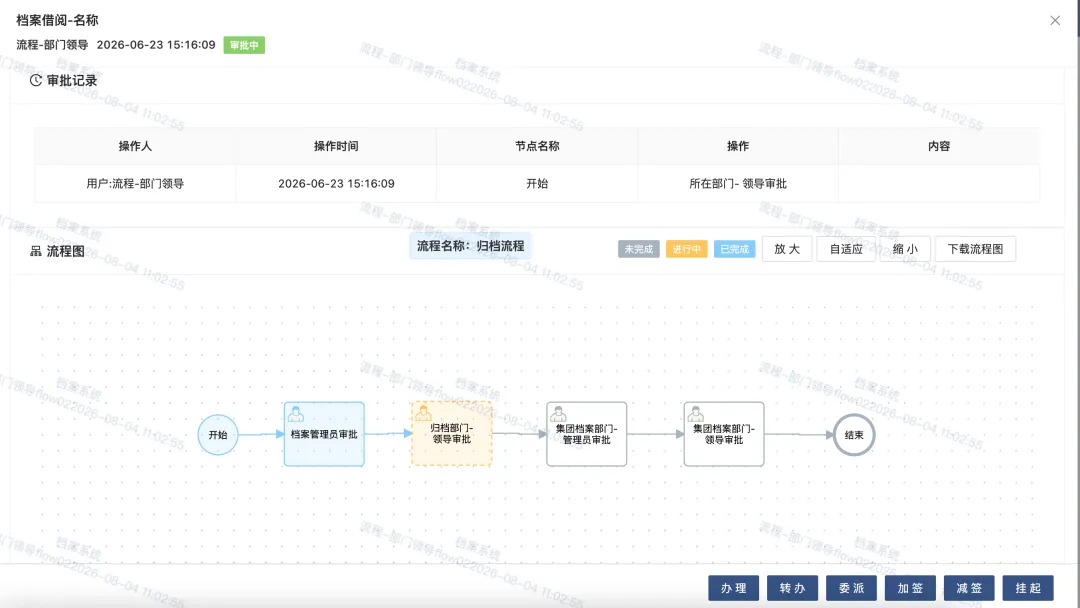Click the hierarchy icon beside 流程图
Screen dimensions: 1080x608
36,251
